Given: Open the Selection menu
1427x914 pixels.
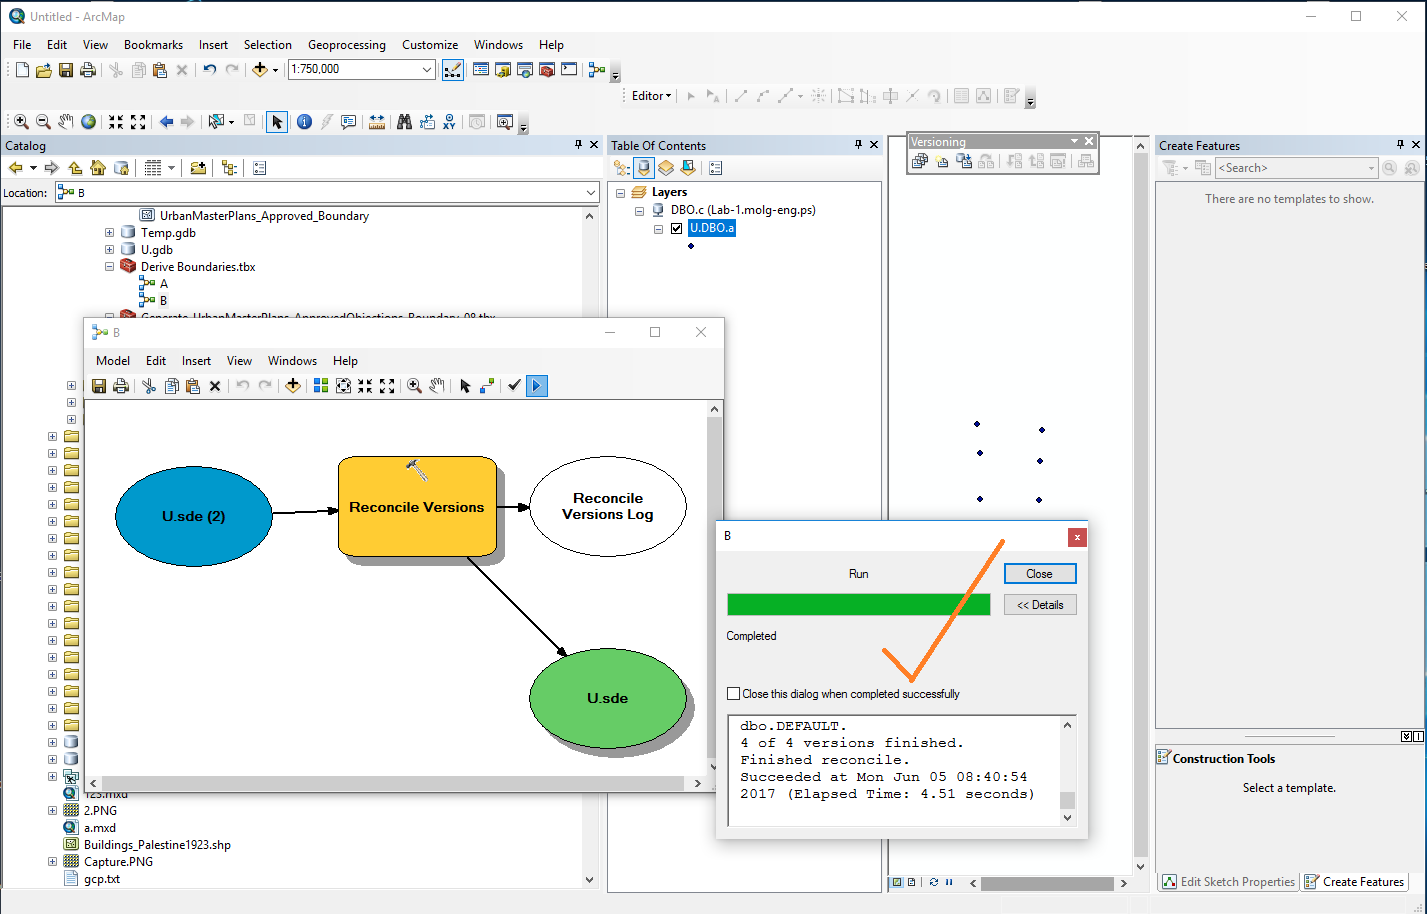Looking at the screenshot, I should (268, 45).
